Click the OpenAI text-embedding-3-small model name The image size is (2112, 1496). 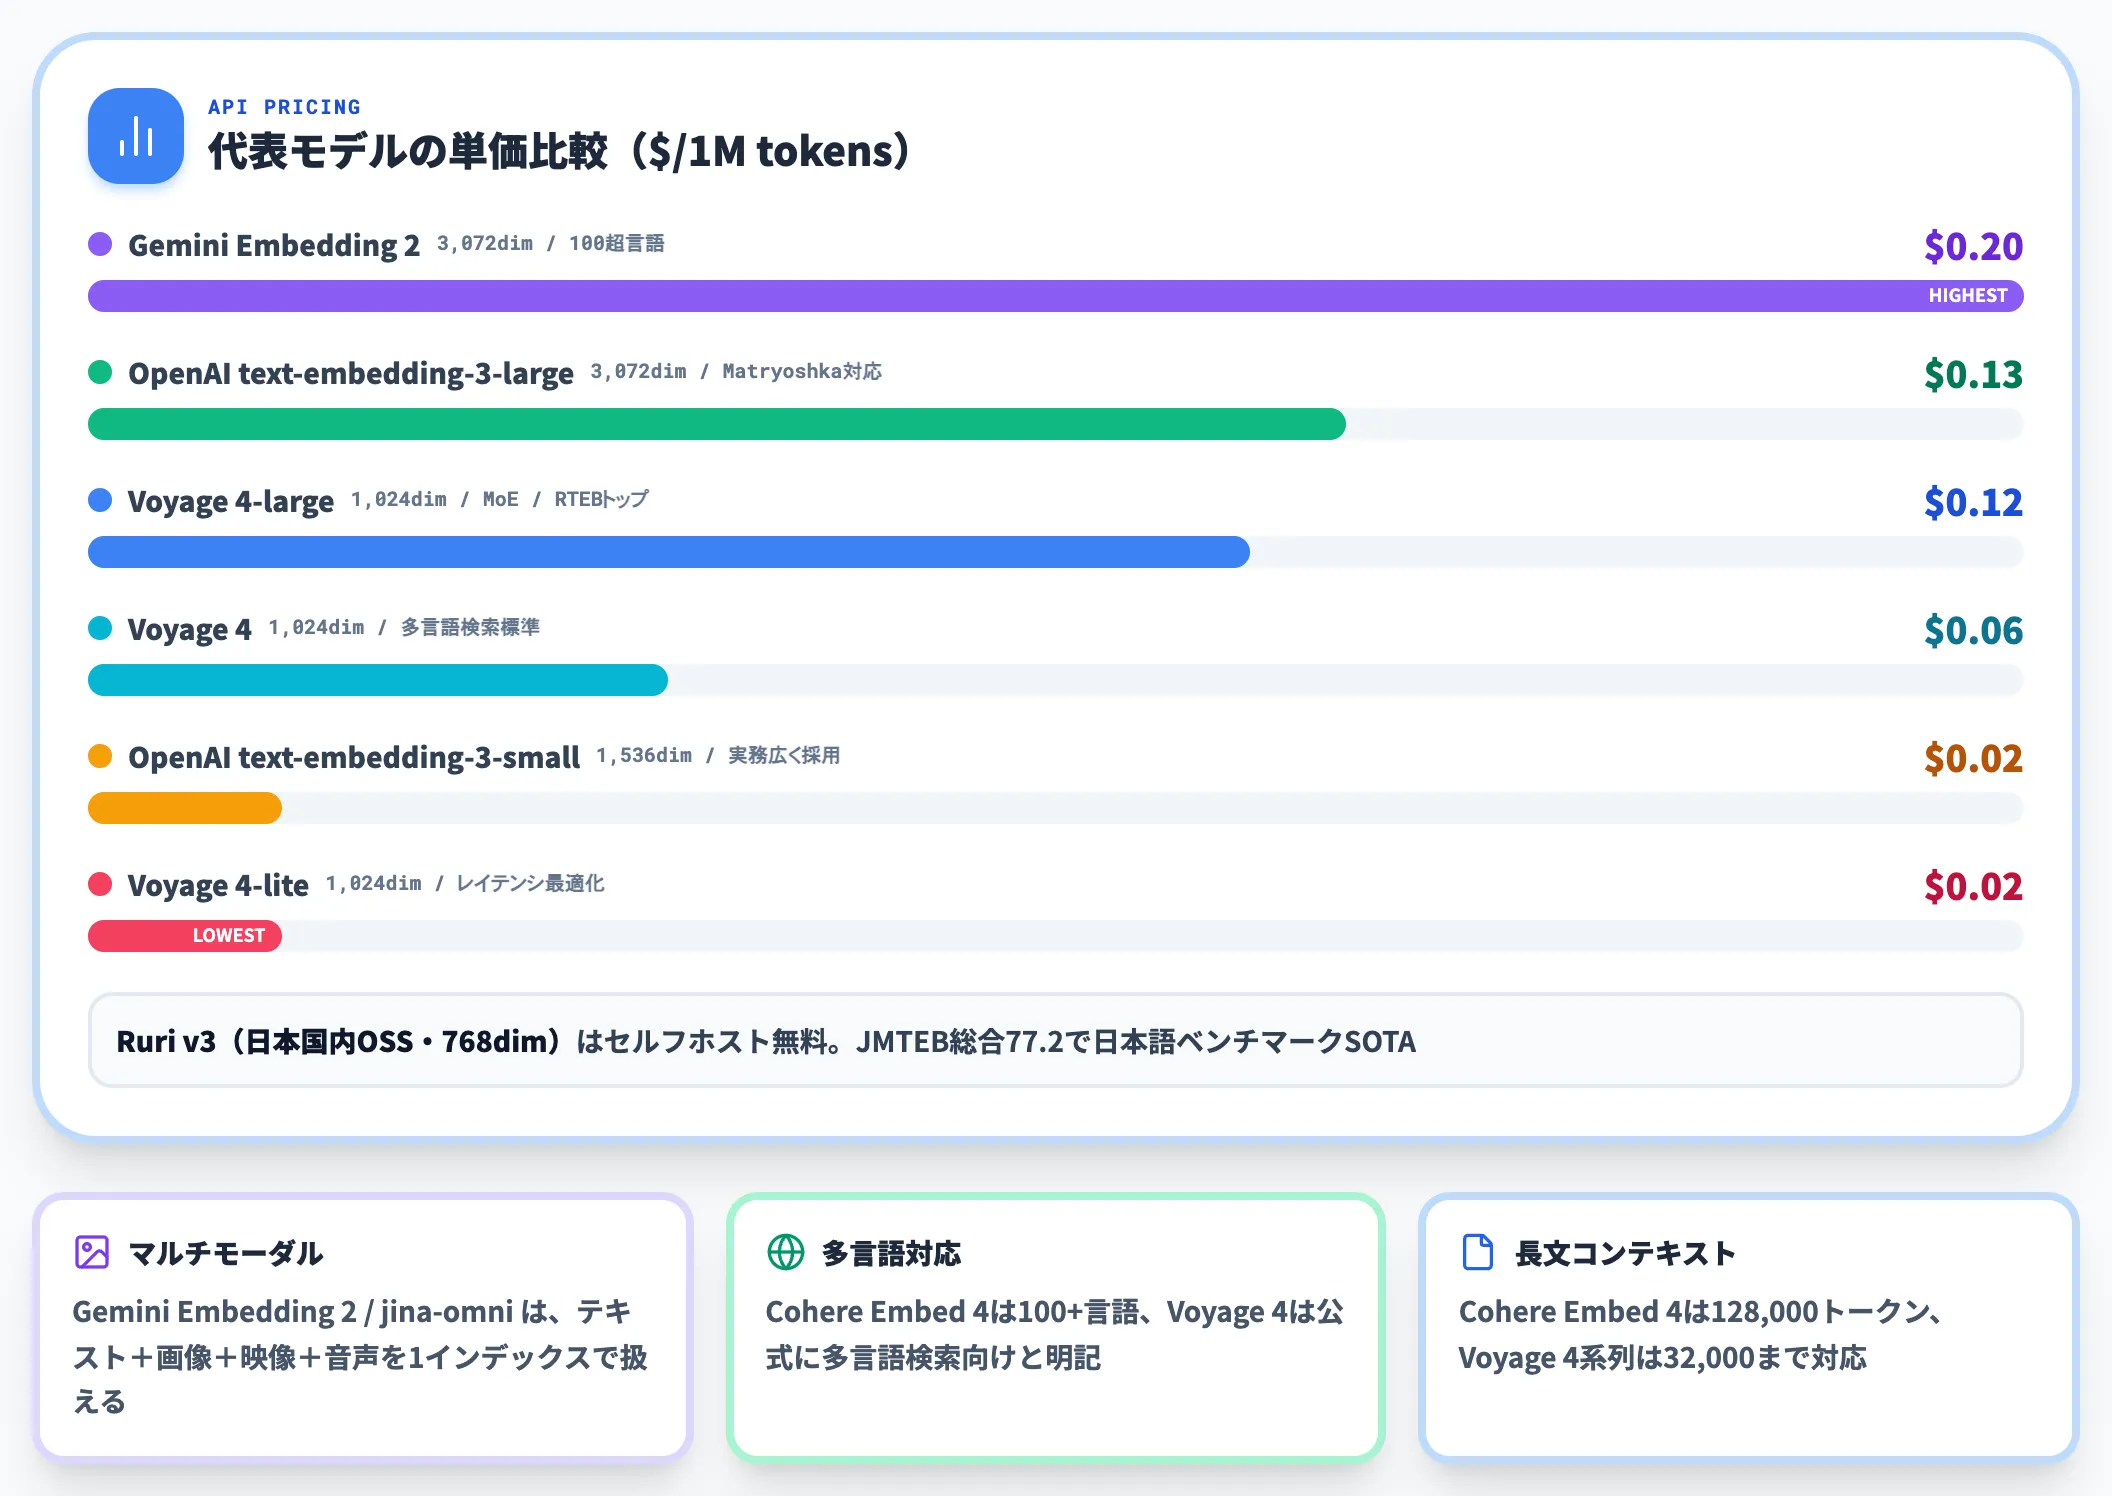click(354, 757)
